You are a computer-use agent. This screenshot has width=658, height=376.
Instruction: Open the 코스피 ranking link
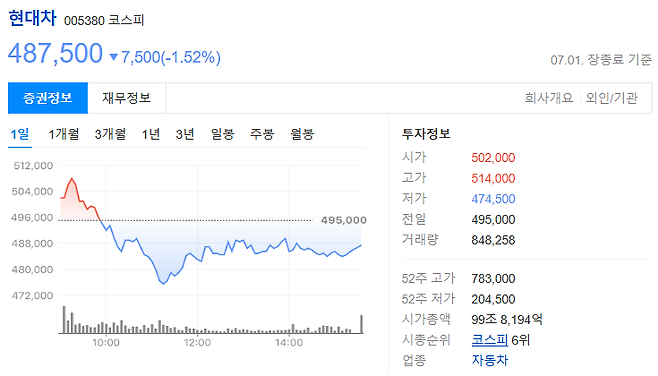point(490,339)
